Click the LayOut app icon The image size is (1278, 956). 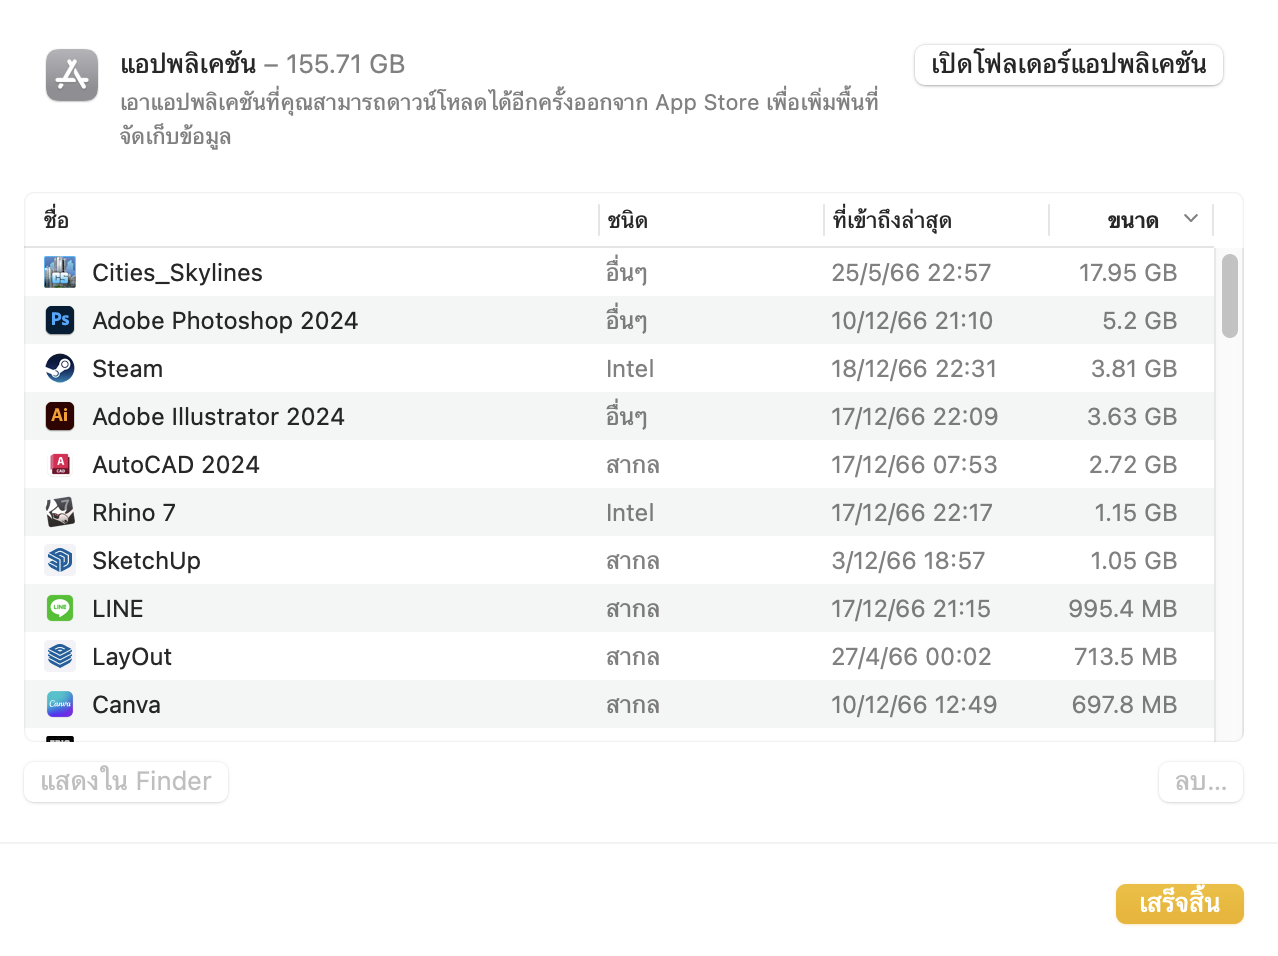60,656
